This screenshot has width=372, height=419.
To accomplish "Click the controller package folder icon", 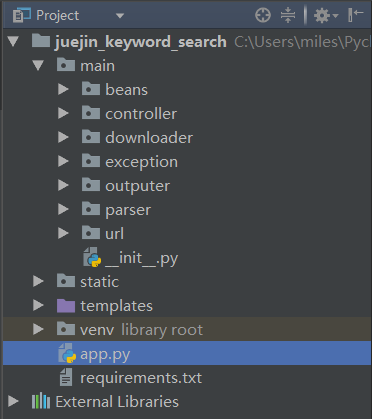I will pyautogui.click(x=91, y=113).
